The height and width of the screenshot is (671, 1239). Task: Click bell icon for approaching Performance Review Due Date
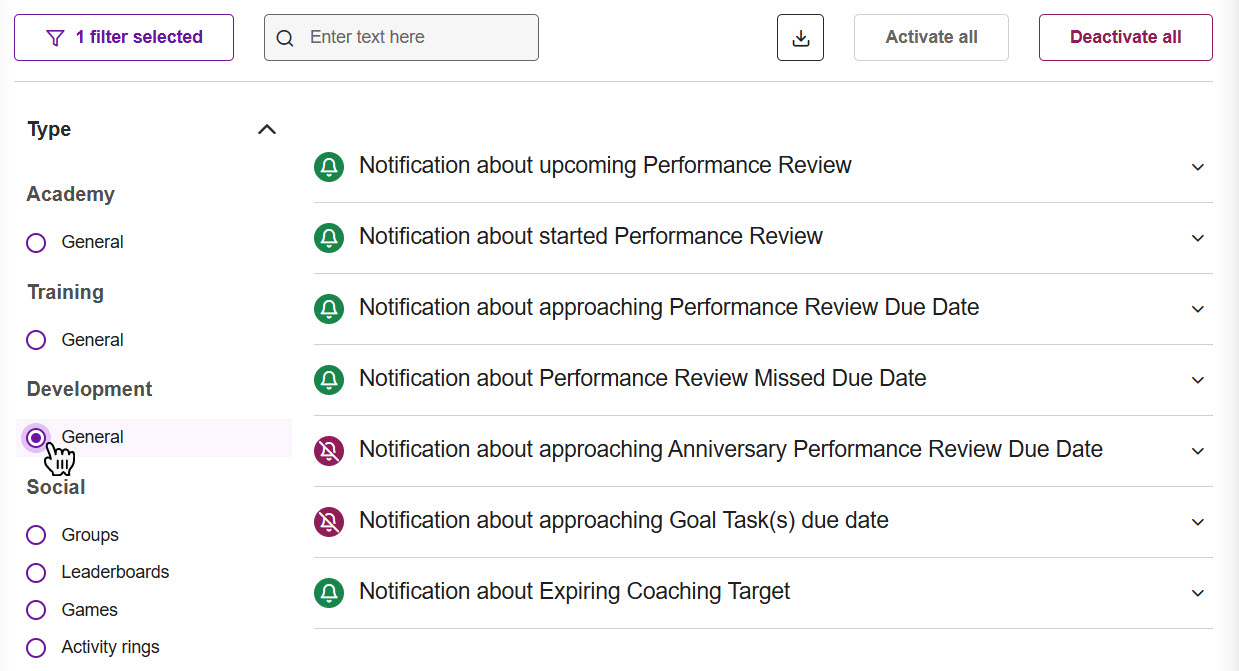point(329,309)
